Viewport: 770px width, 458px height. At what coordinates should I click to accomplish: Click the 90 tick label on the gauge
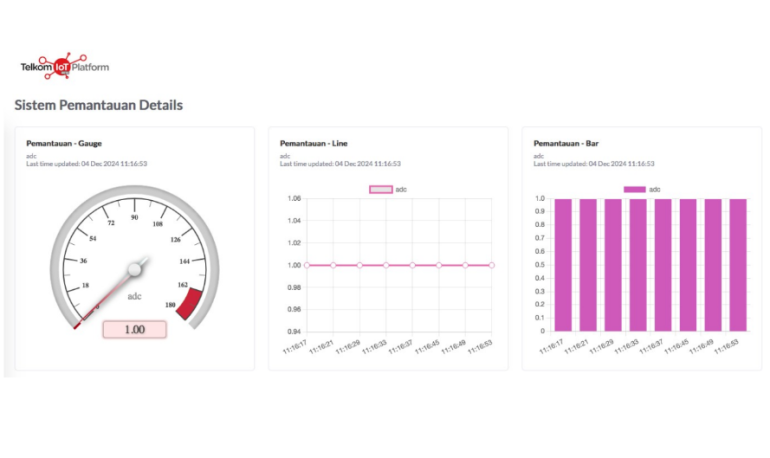tap(135, 217)
